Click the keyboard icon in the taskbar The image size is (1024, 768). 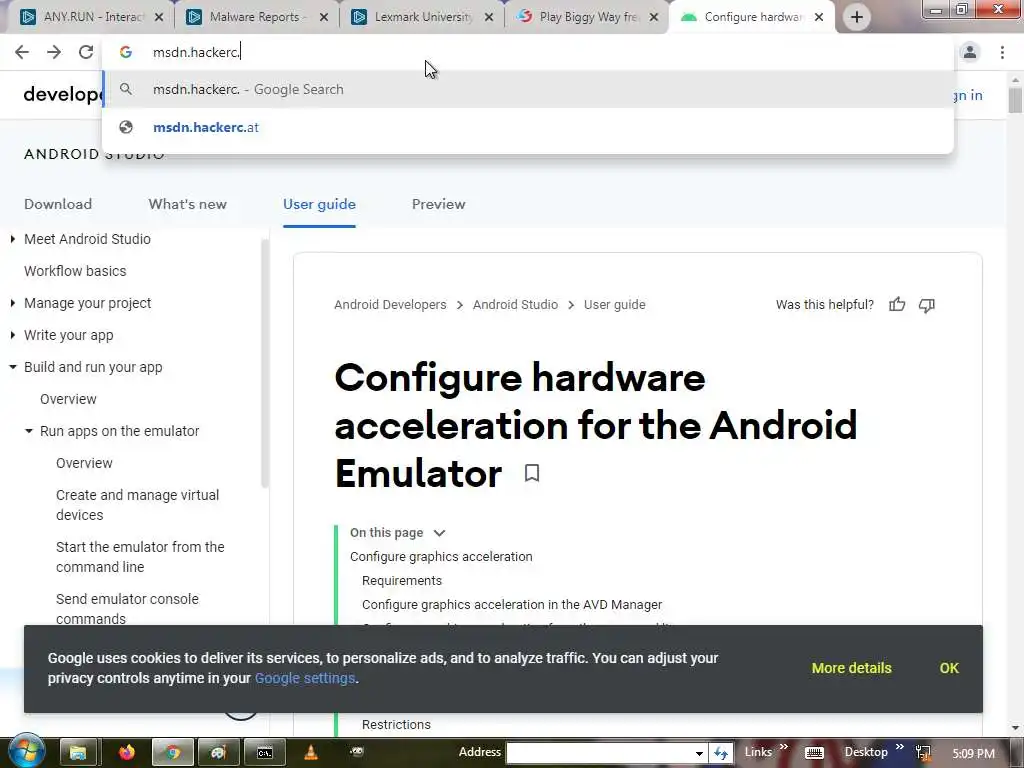coord(814,753)
